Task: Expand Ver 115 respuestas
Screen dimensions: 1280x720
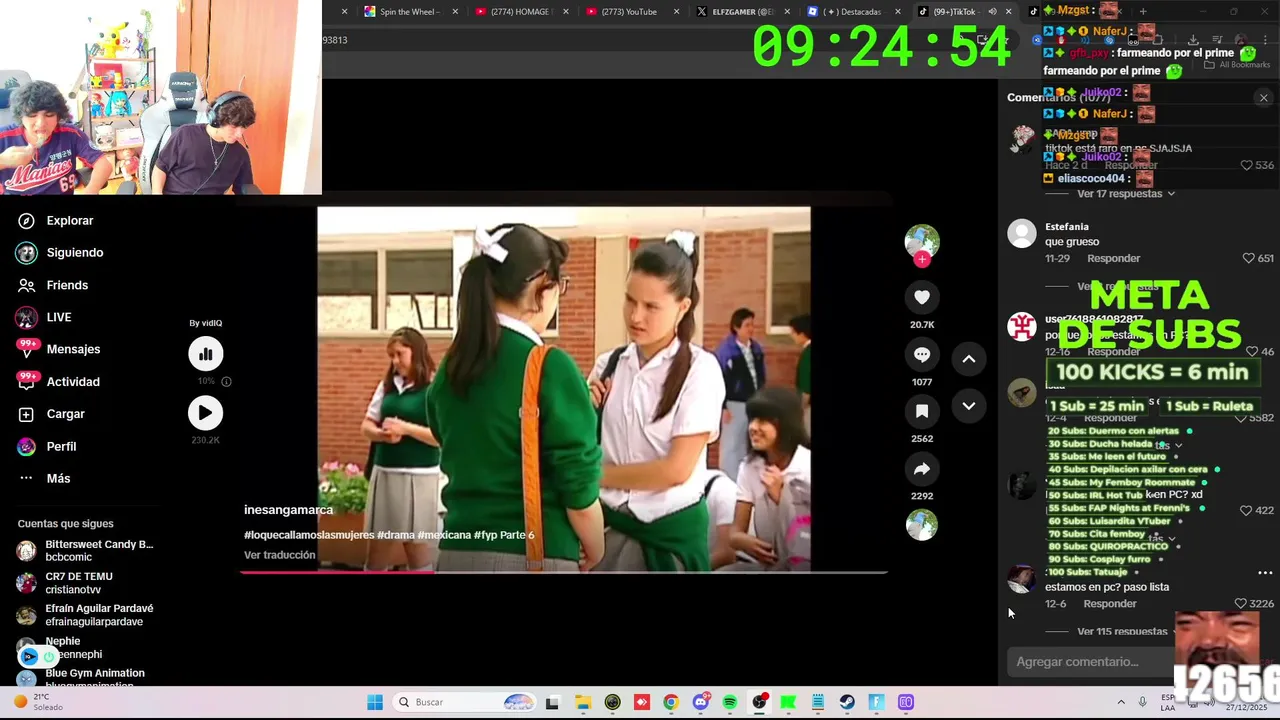Action: click(1122, 631)
